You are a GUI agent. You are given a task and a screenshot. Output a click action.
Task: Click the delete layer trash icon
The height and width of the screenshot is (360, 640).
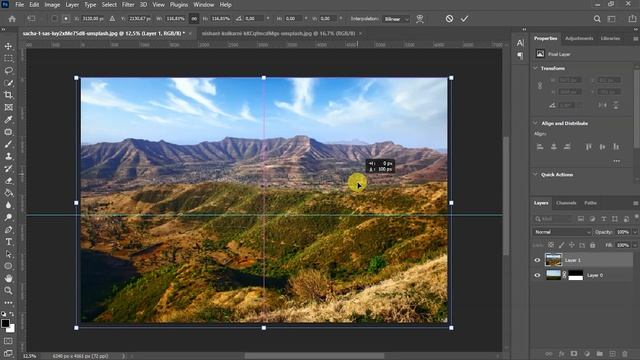coord(625,353)
